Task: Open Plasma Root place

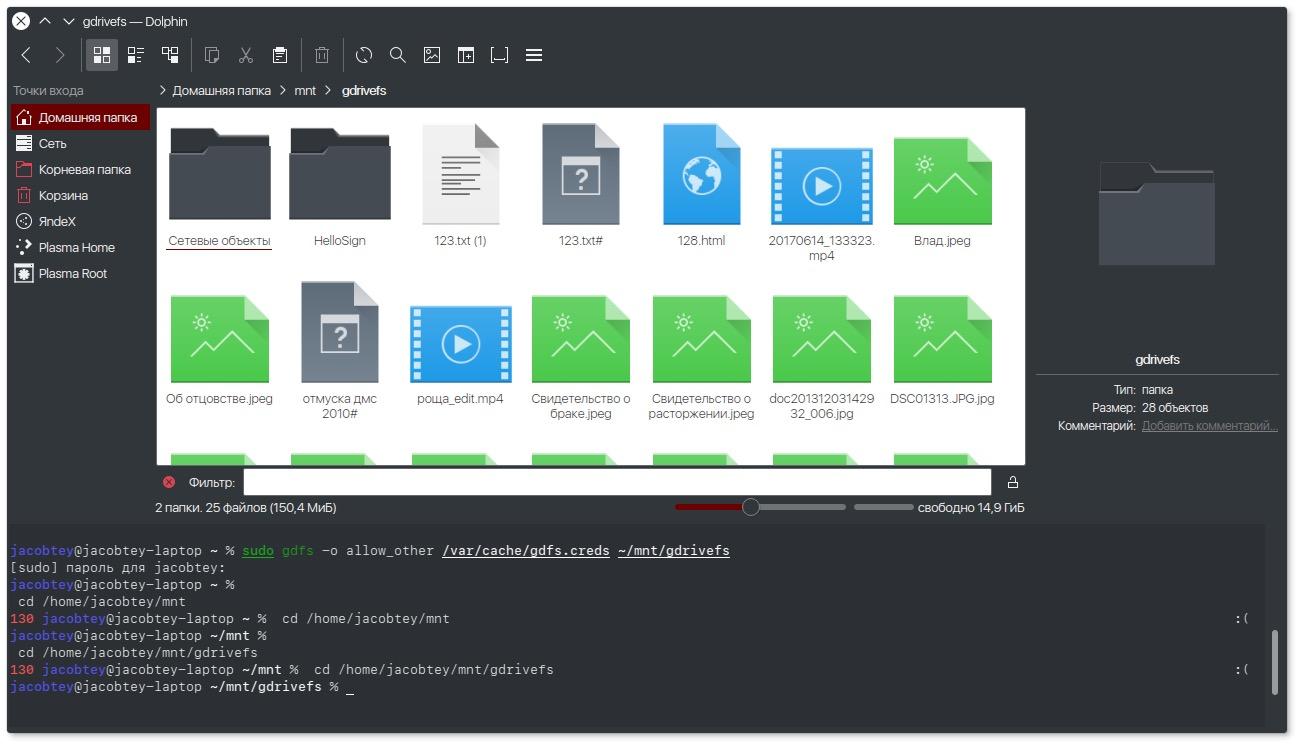Action: coord(80,273)
